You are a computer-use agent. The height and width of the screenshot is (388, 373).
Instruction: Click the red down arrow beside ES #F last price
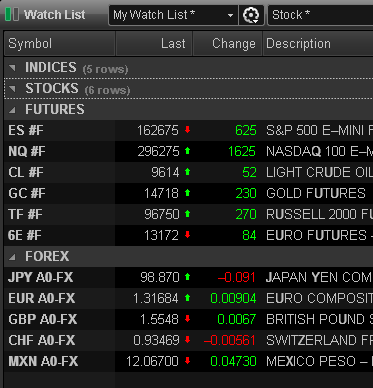pos(188,130)
